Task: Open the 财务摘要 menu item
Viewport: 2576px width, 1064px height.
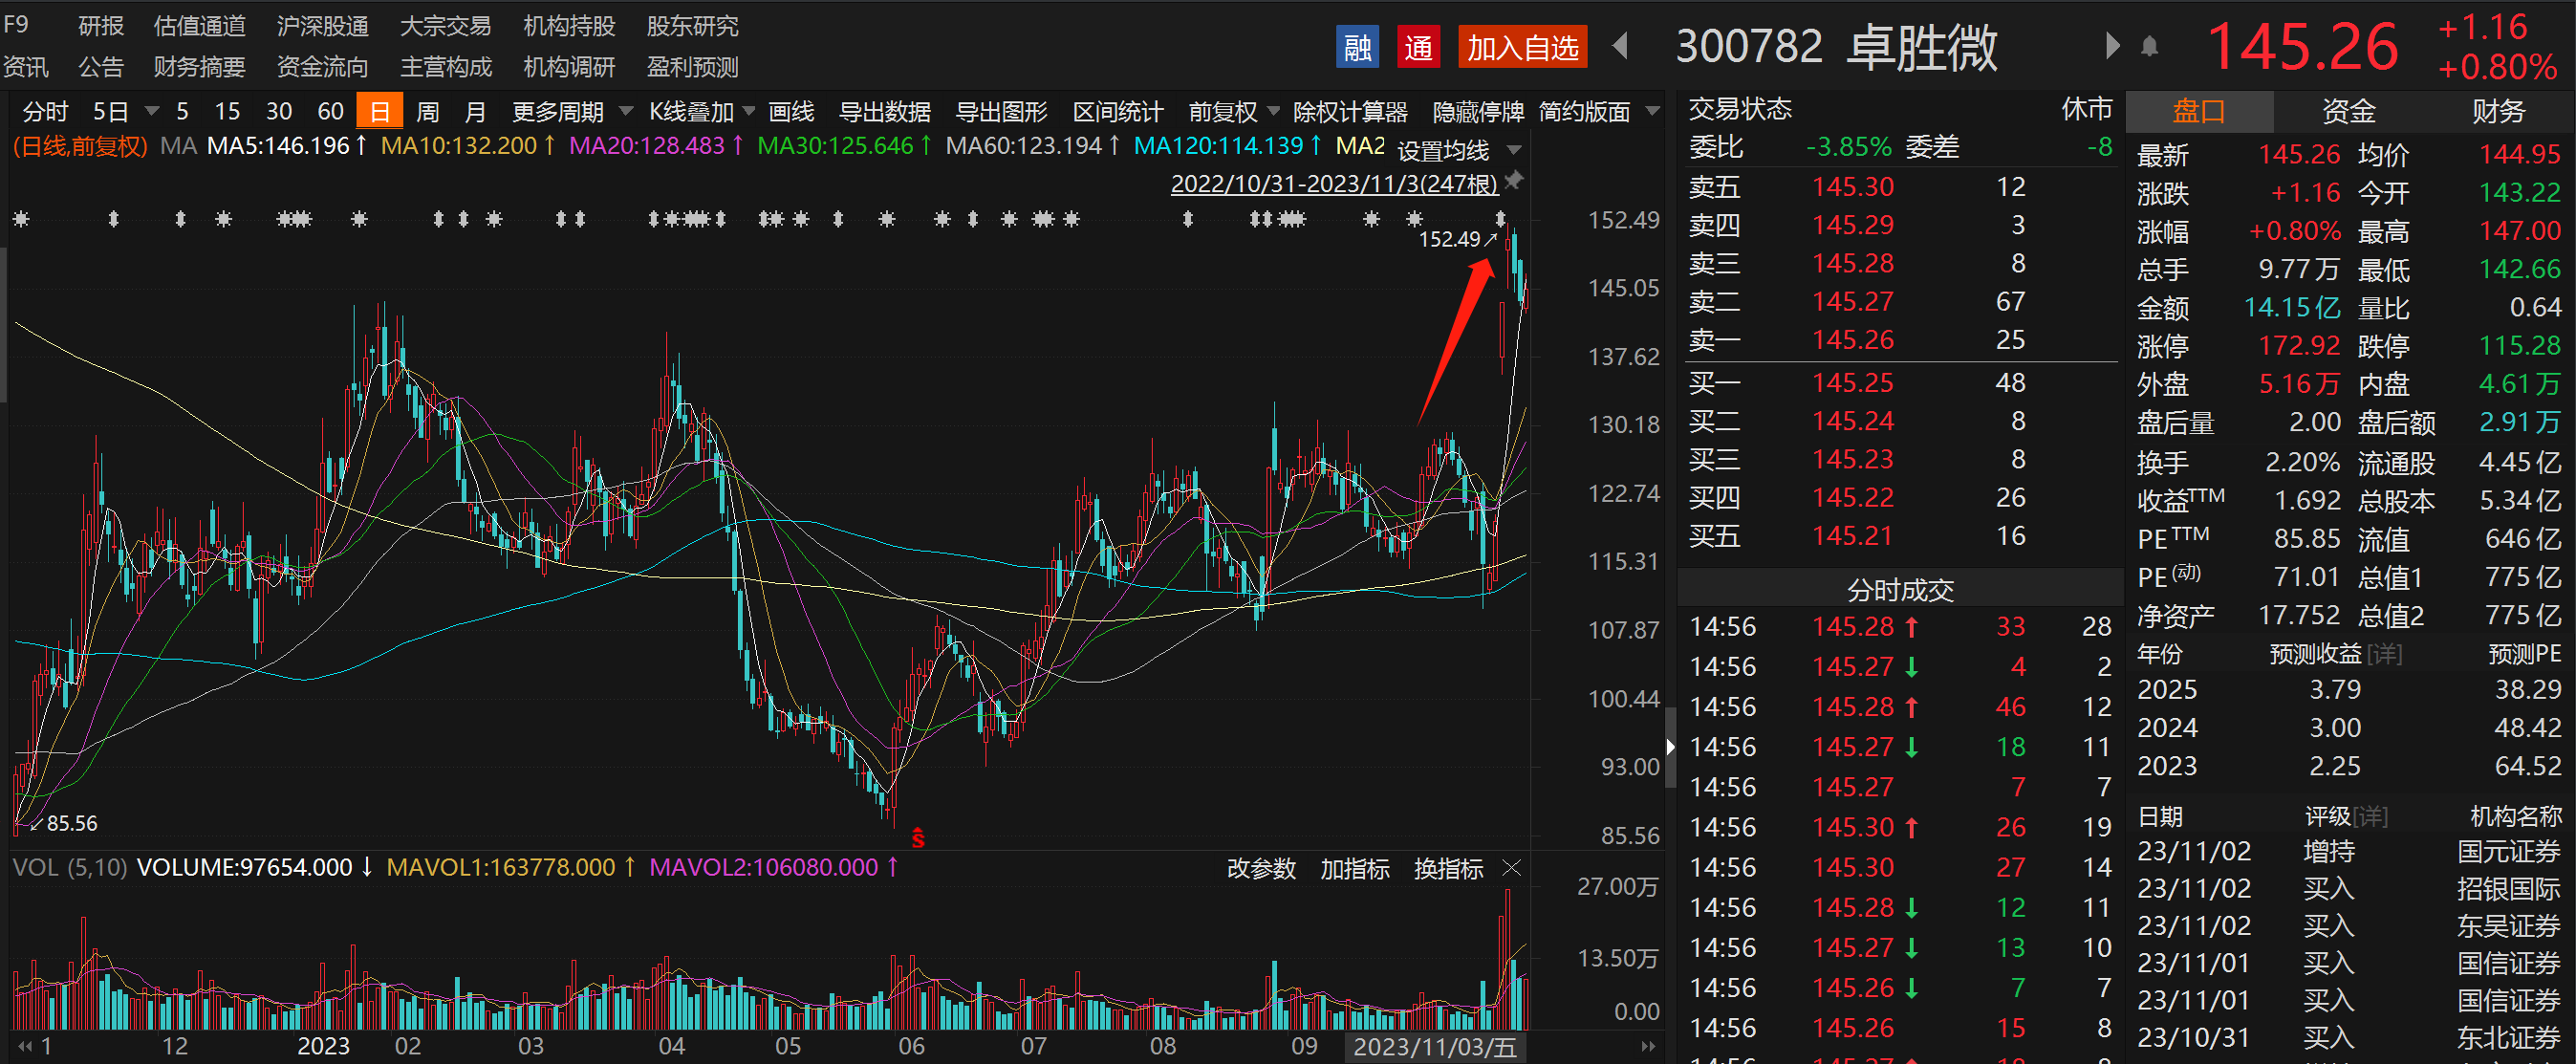Action: click(x=199, y=67)
